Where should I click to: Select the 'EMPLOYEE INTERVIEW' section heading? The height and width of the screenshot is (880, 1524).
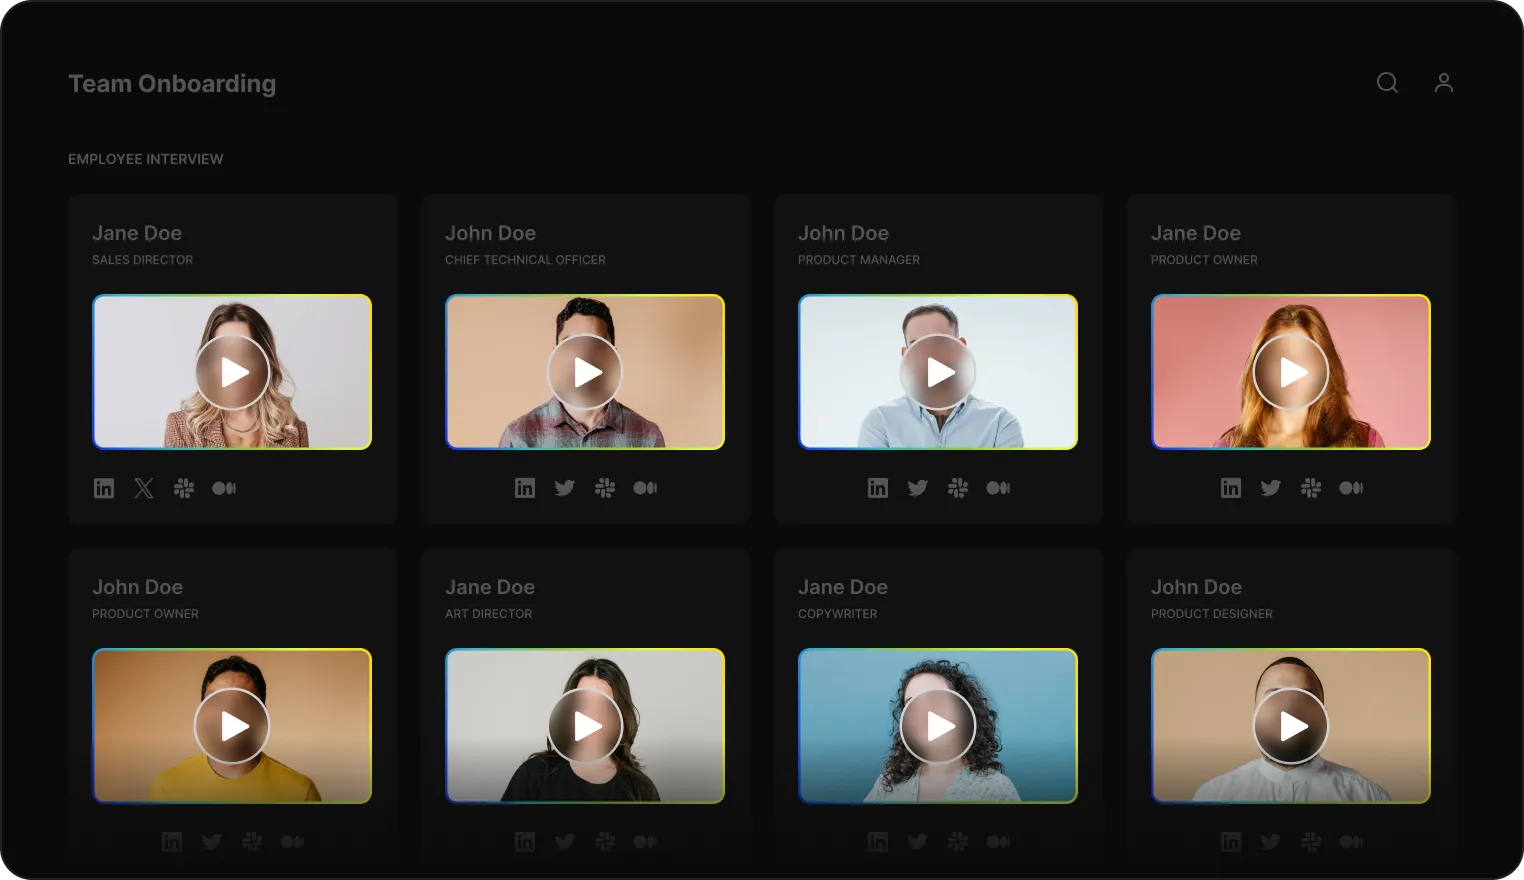pos(146,159)
